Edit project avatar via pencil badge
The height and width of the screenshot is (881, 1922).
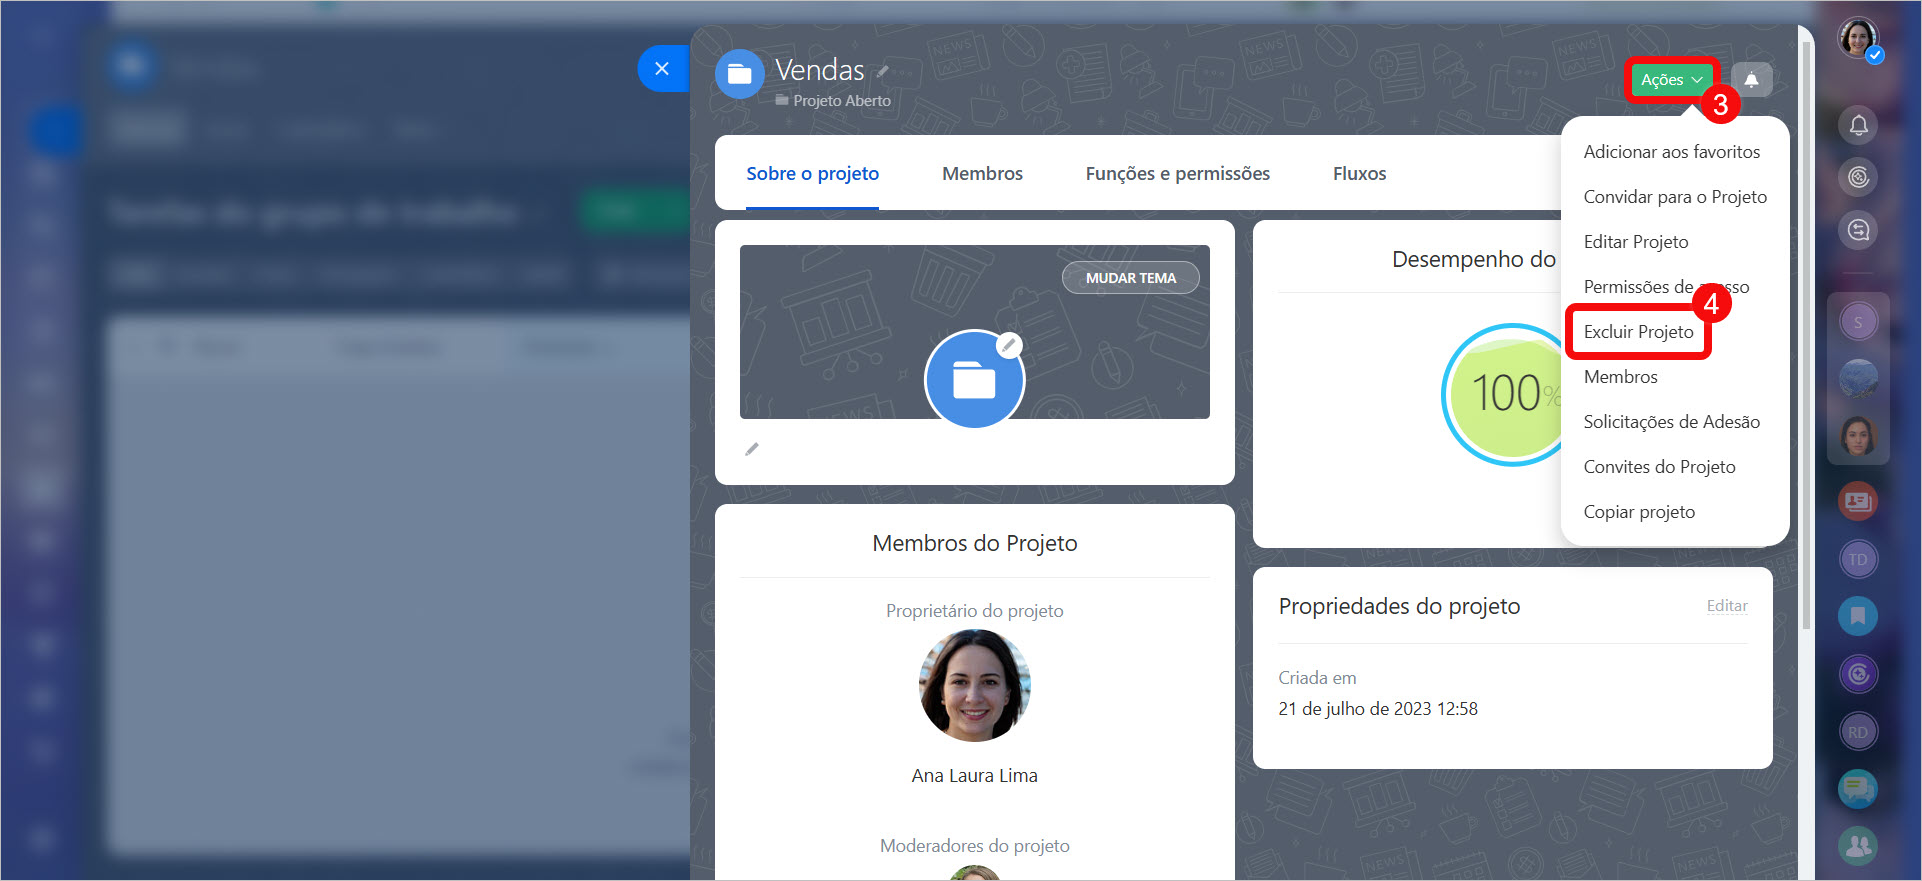[1009, 346]
